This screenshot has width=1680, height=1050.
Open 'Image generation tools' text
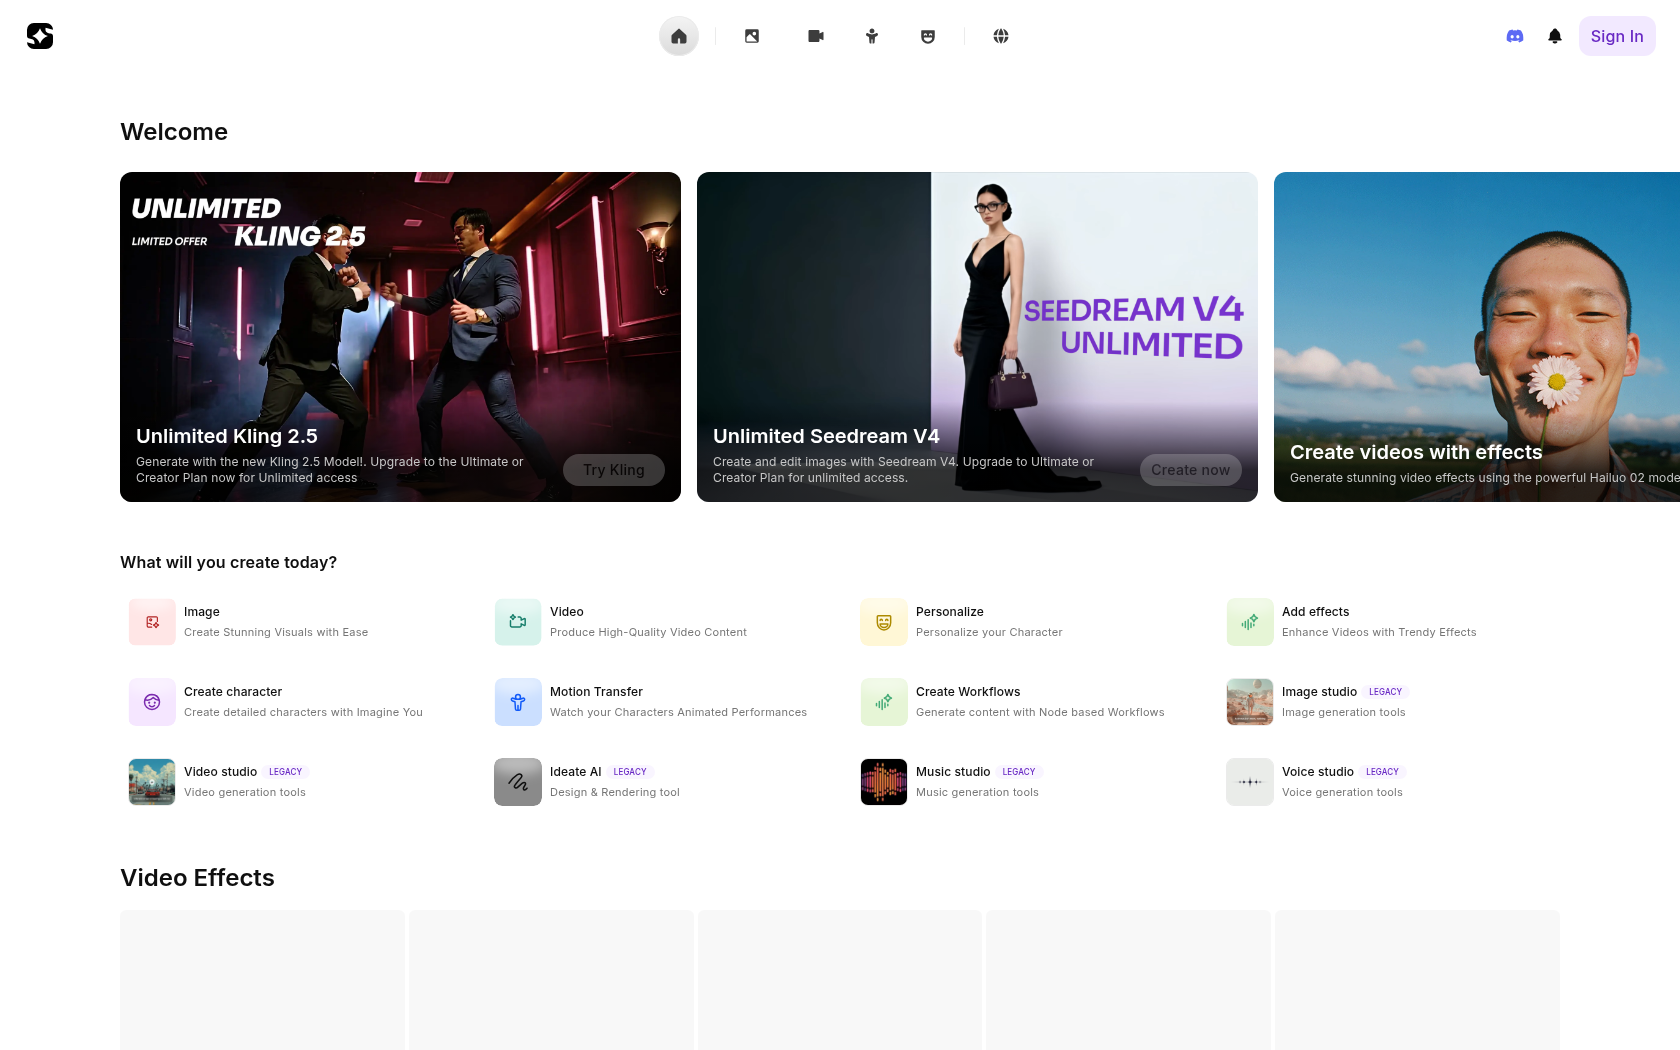coord(1343,712)
